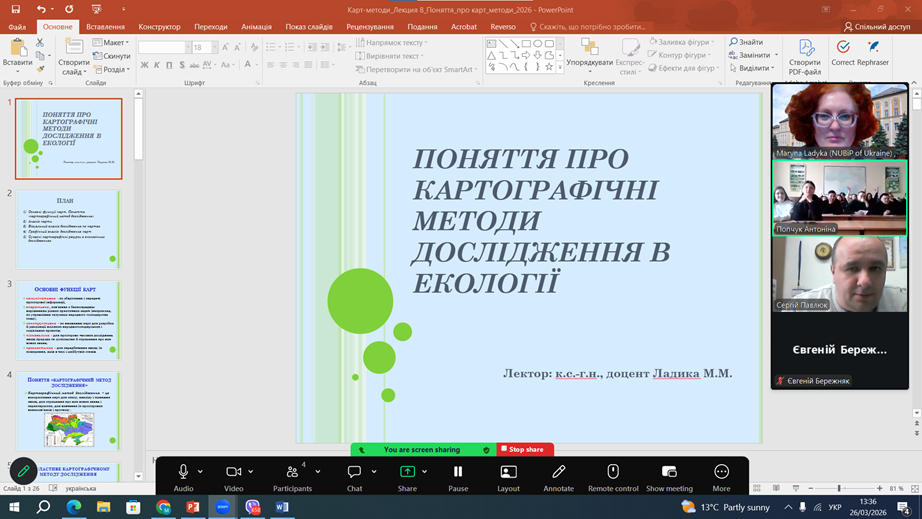Click the Show meeting icon
The width and height of the screenshot is (922, 519).
(x=669, y=472)
